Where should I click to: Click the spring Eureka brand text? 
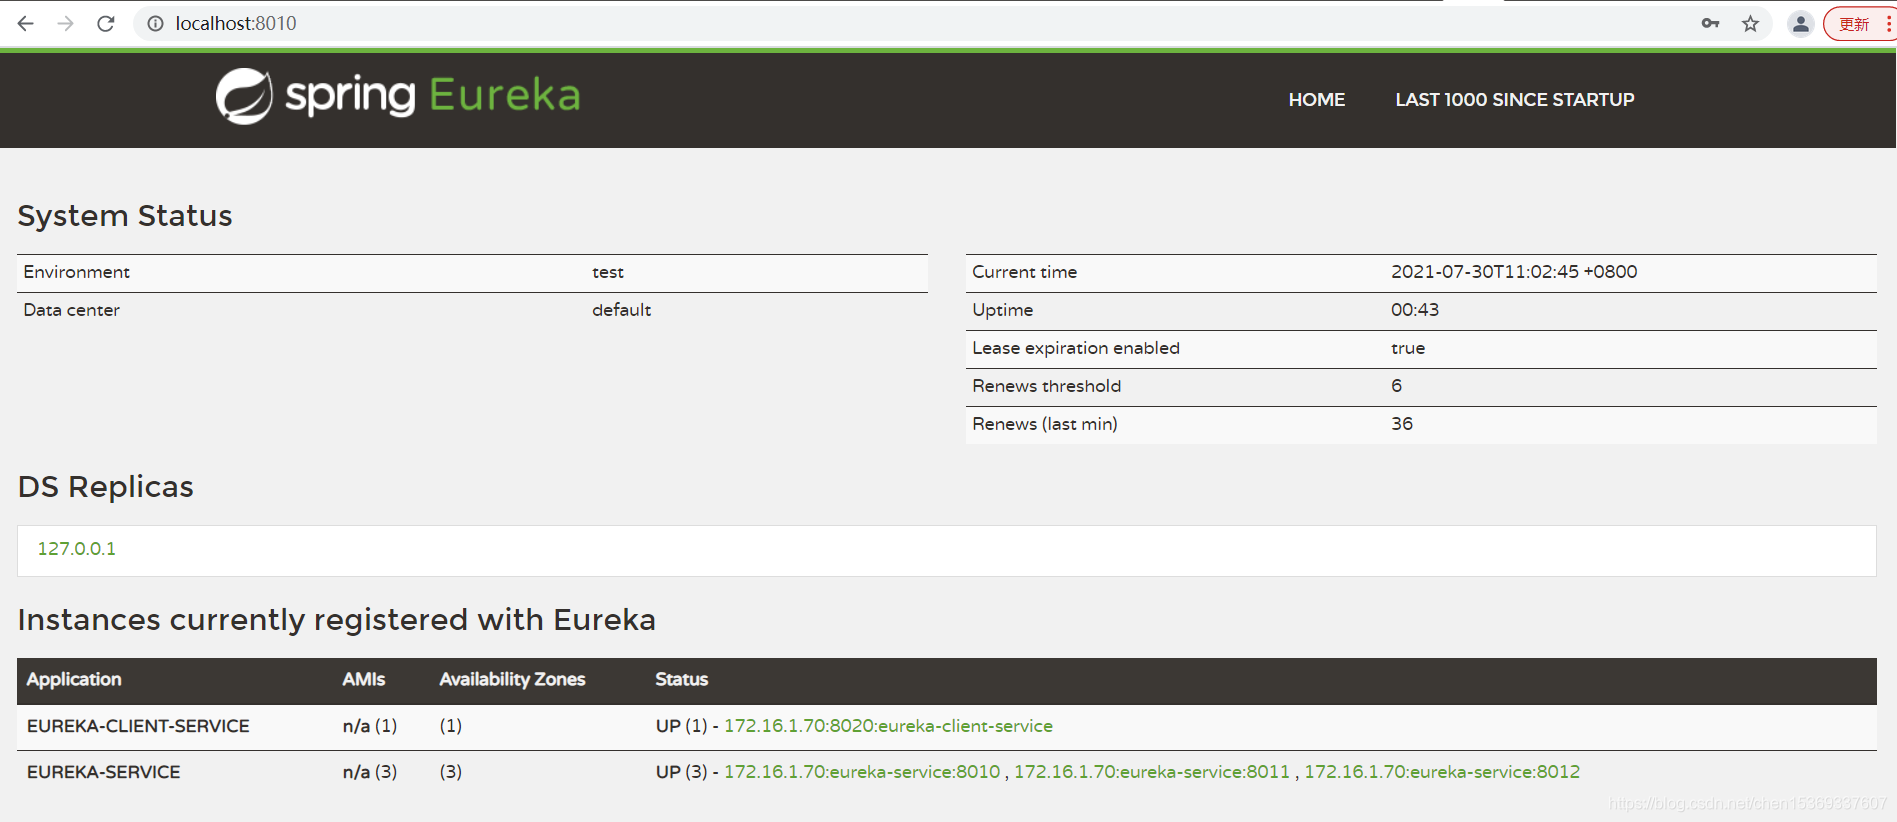click(433, 96)
